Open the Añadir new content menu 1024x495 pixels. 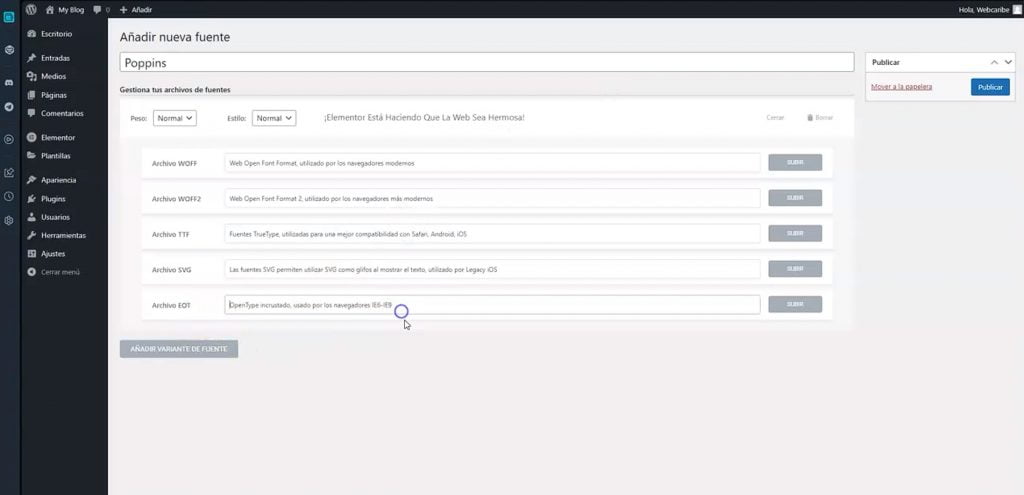pyautogui.click(x=136, y=10)
